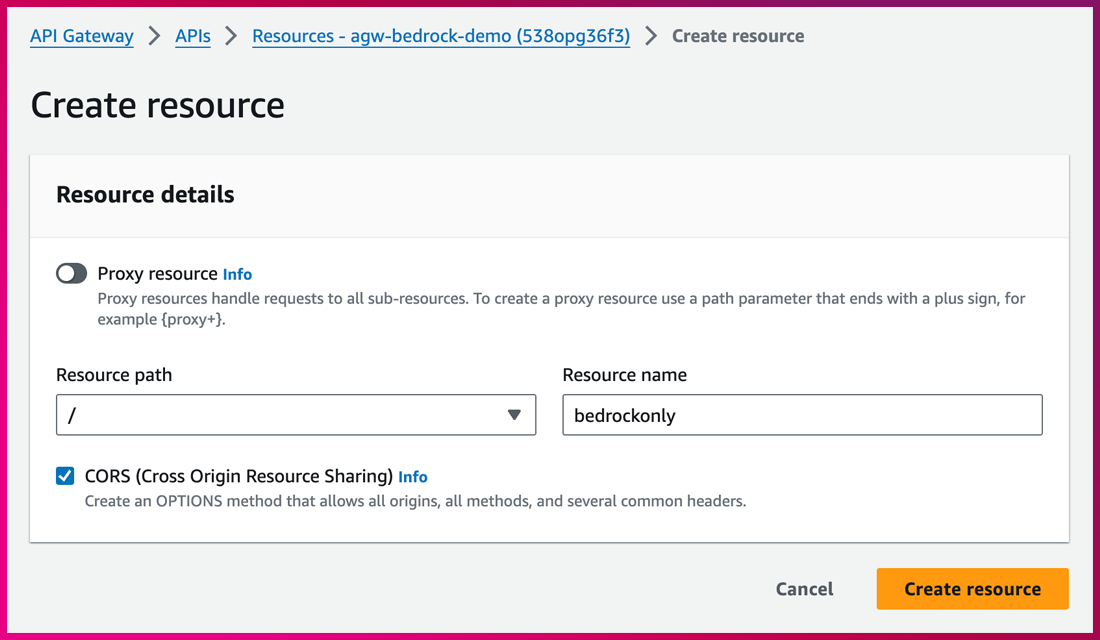Open Info link next to Proxy resource

(x=237, y=274)
